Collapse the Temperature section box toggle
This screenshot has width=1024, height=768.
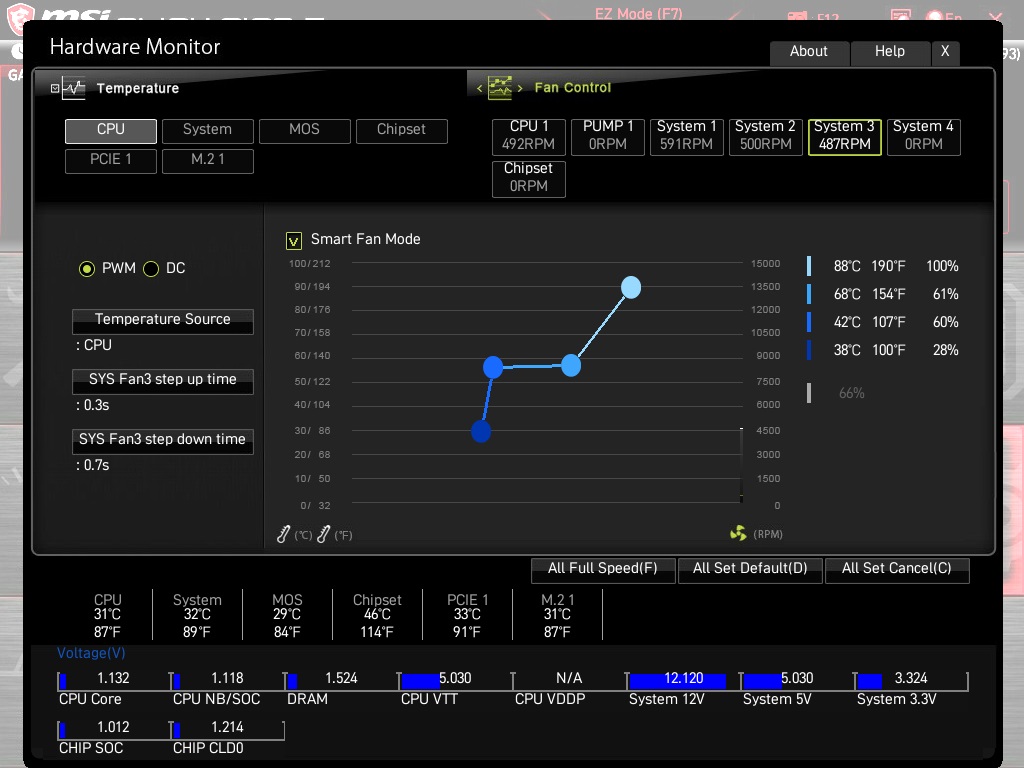(55, 88)
